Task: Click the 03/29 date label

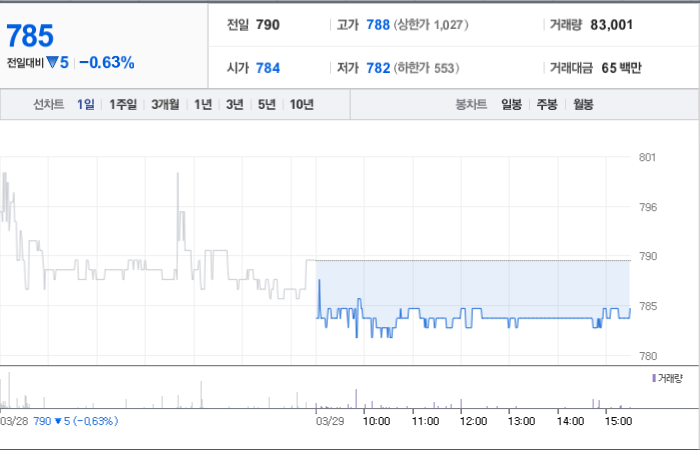Action: (330, 421)
